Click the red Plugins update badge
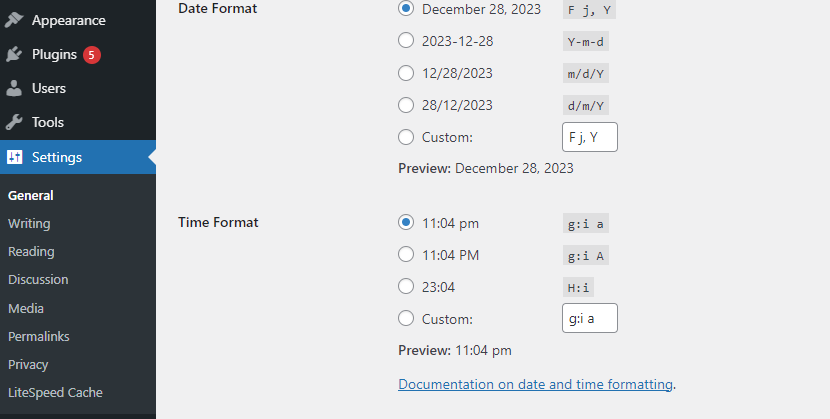 [92, 54]
